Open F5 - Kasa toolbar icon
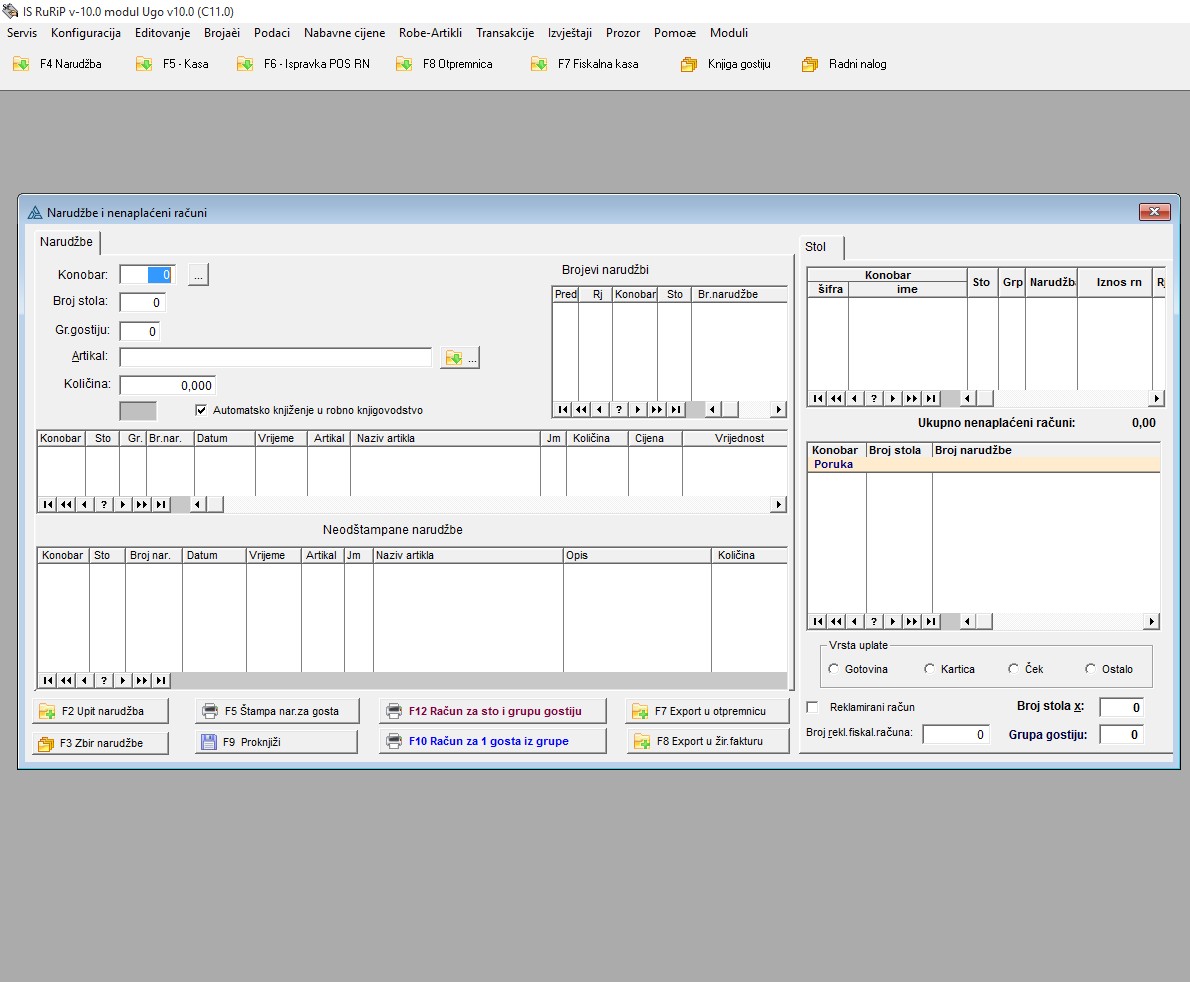 coord(173,64)
